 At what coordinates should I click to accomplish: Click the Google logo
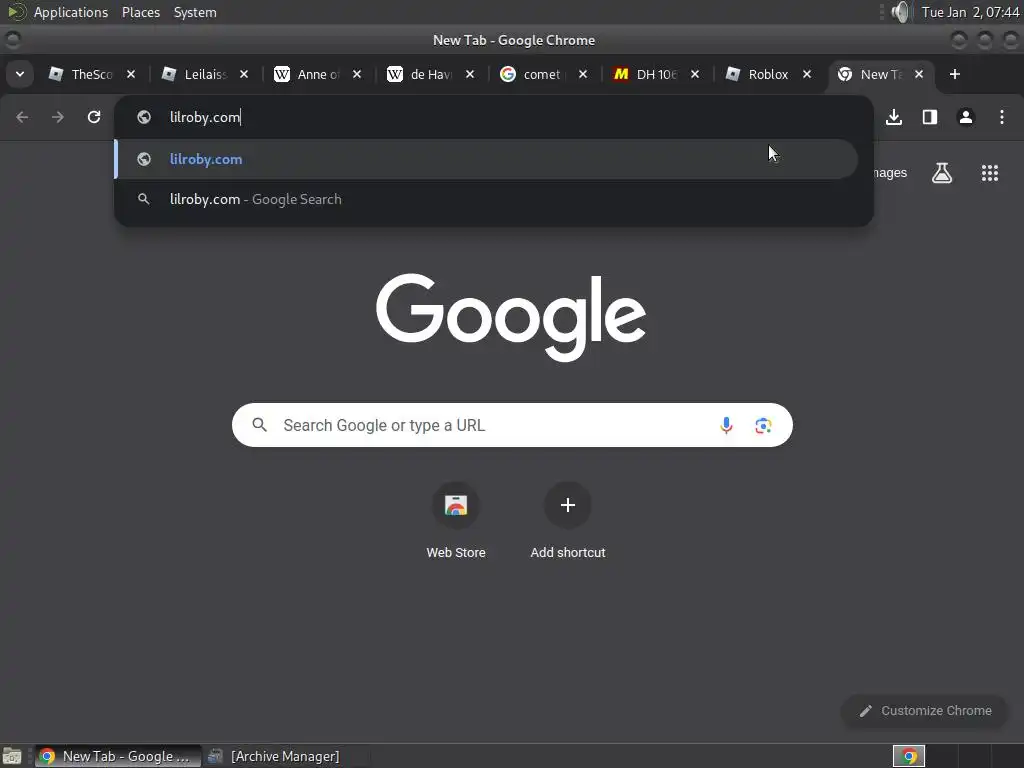click(511, 317)
